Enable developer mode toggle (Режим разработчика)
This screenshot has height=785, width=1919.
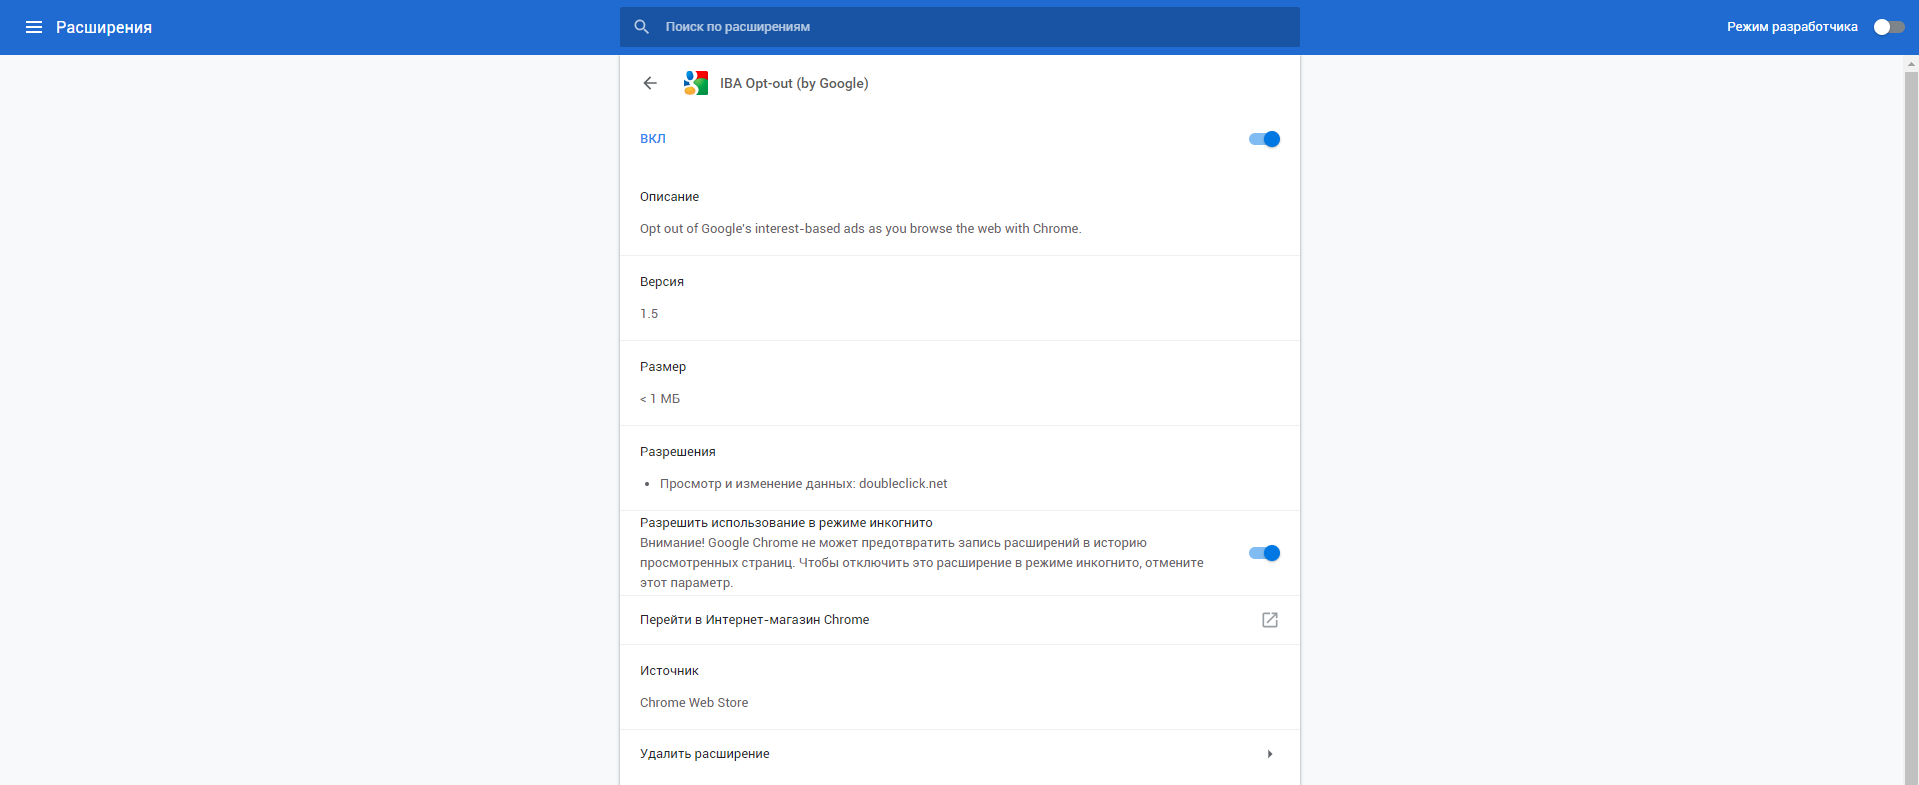[1888, 27]
